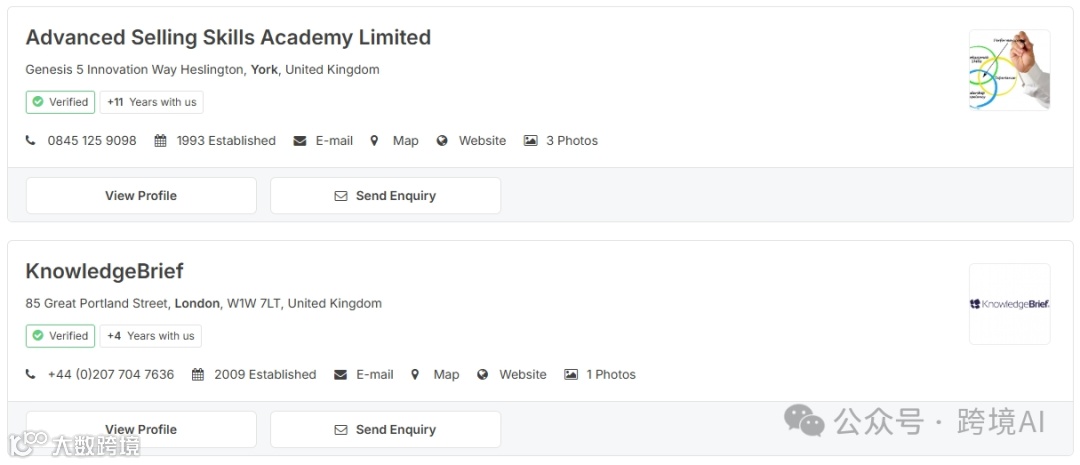1080x465 pixels.
Task: View Profile of Advanced Selling Skills Academy
Action: 141,196
